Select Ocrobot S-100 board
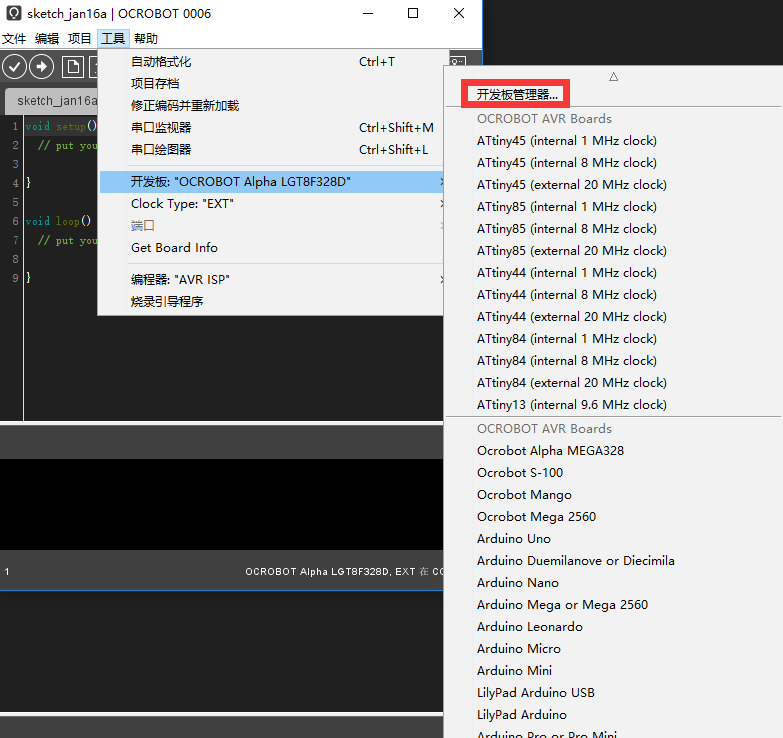783x738 pixels. (520, 473)
